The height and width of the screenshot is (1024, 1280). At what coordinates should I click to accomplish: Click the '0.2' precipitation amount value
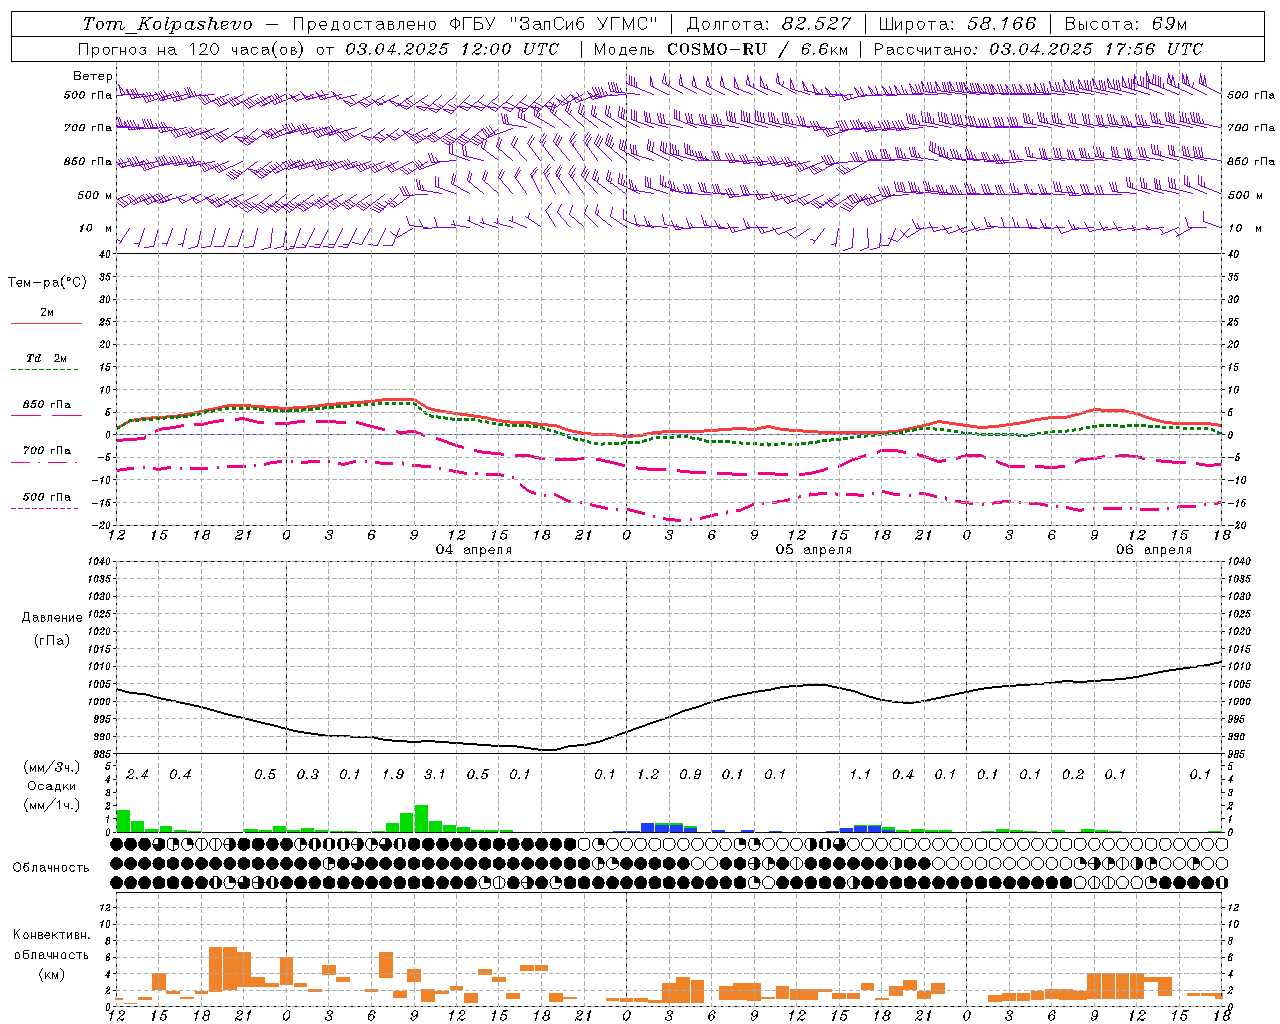[x=1073, y=775]
